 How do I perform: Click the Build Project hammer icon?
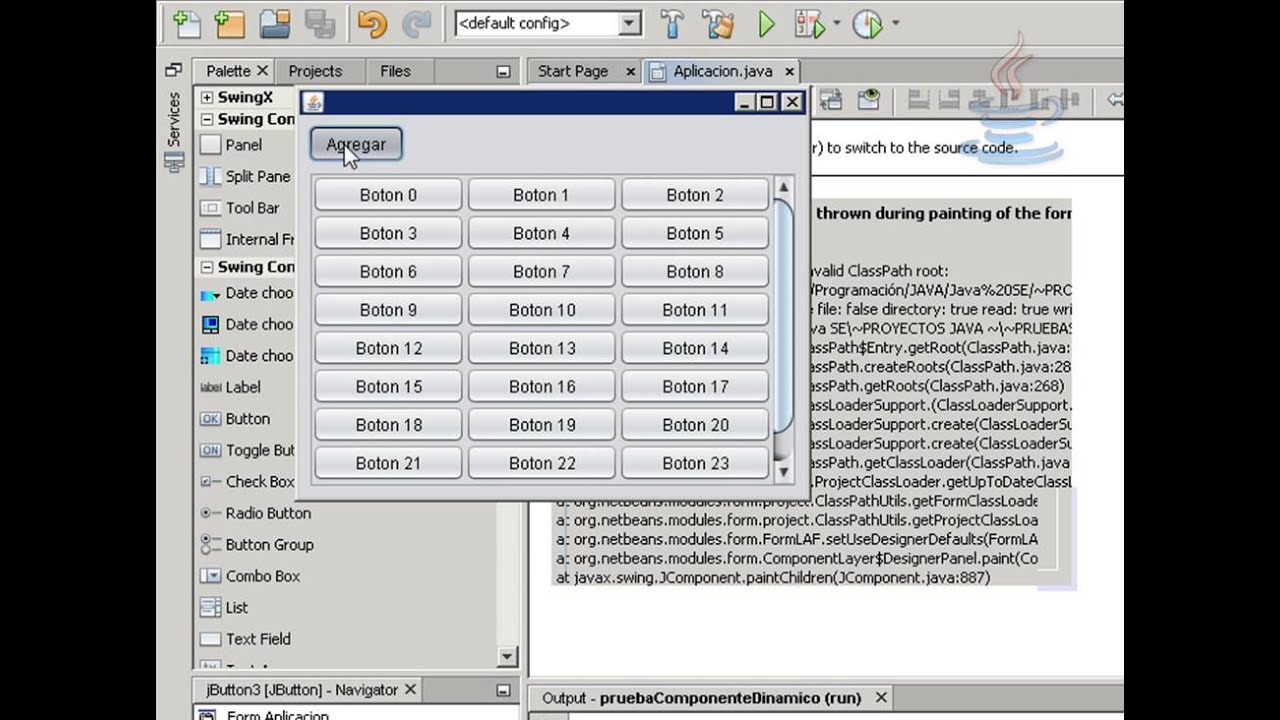pos(673,23)
